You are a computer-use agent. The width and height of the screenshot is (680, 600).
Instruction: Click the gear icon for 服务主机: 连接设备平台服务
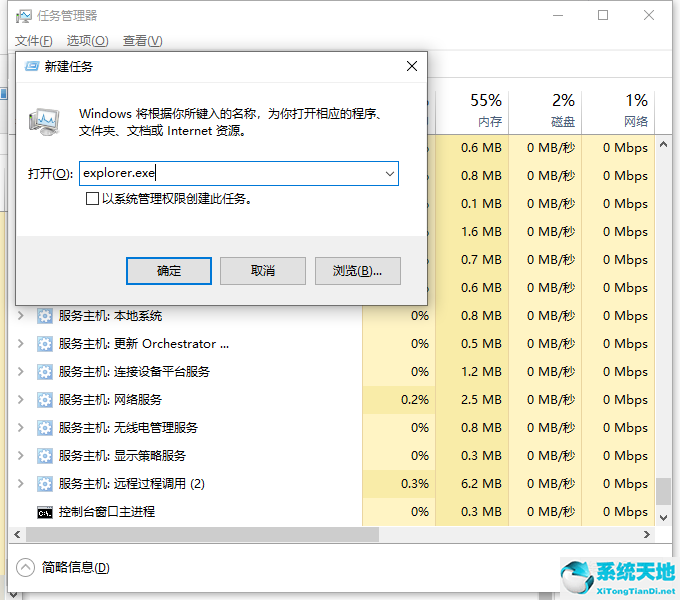click(45, 372)
